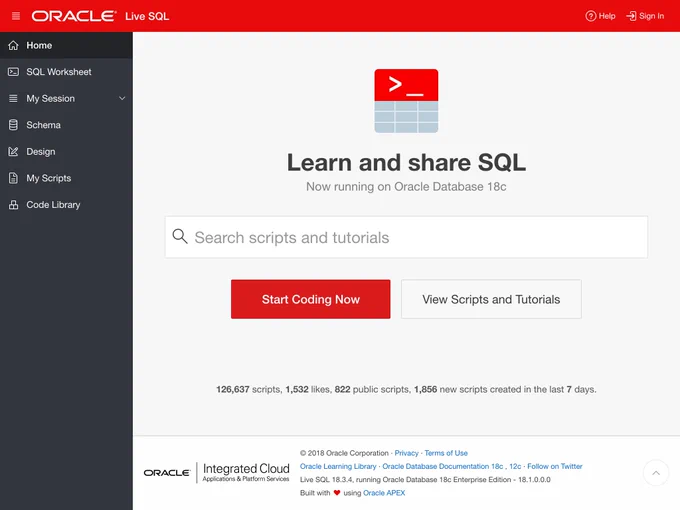Image resolution: width=680 pixels, height=510 pixels.
Task: Click the scroll-to-top arrow button
Action: 656,473
